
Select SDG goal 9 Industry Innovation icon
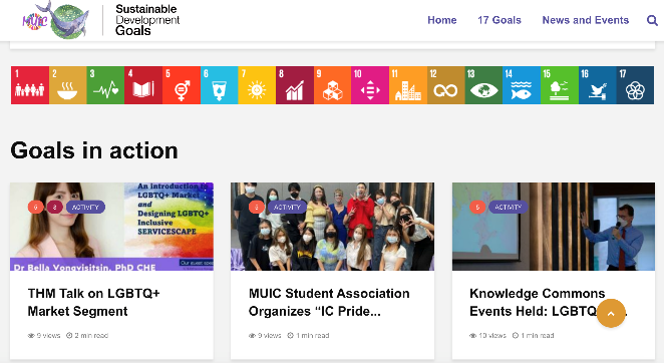pos(332,85)
